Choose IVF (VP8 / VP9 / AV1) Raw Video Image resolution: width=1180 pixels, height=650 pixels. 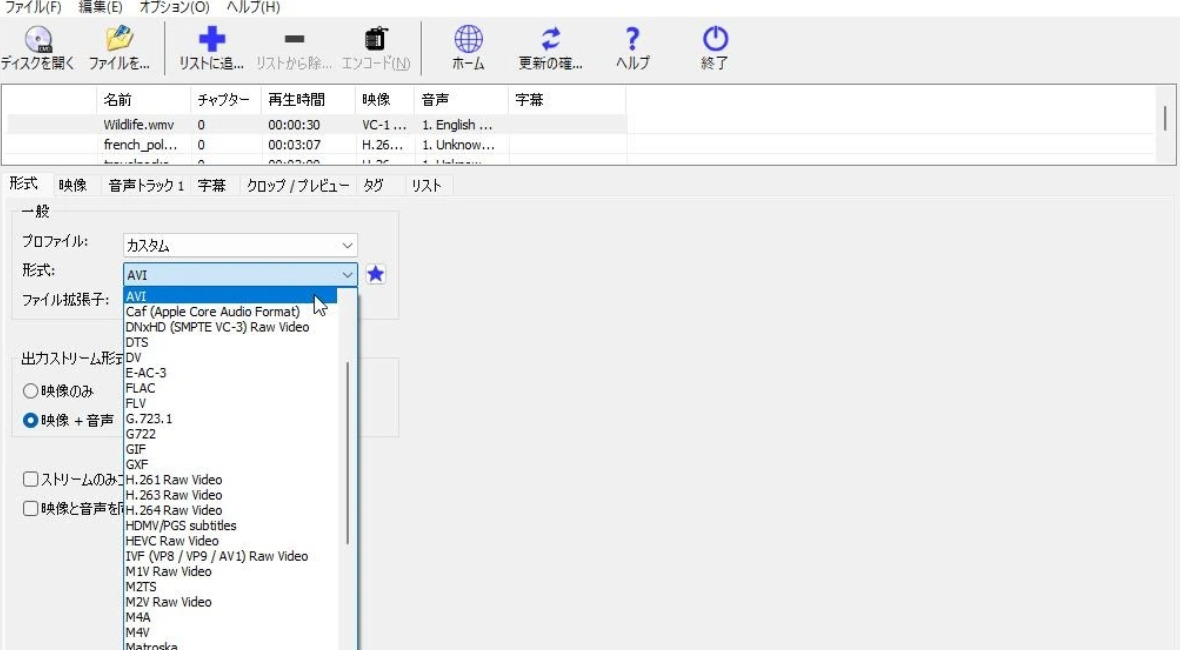coord(230,556)
